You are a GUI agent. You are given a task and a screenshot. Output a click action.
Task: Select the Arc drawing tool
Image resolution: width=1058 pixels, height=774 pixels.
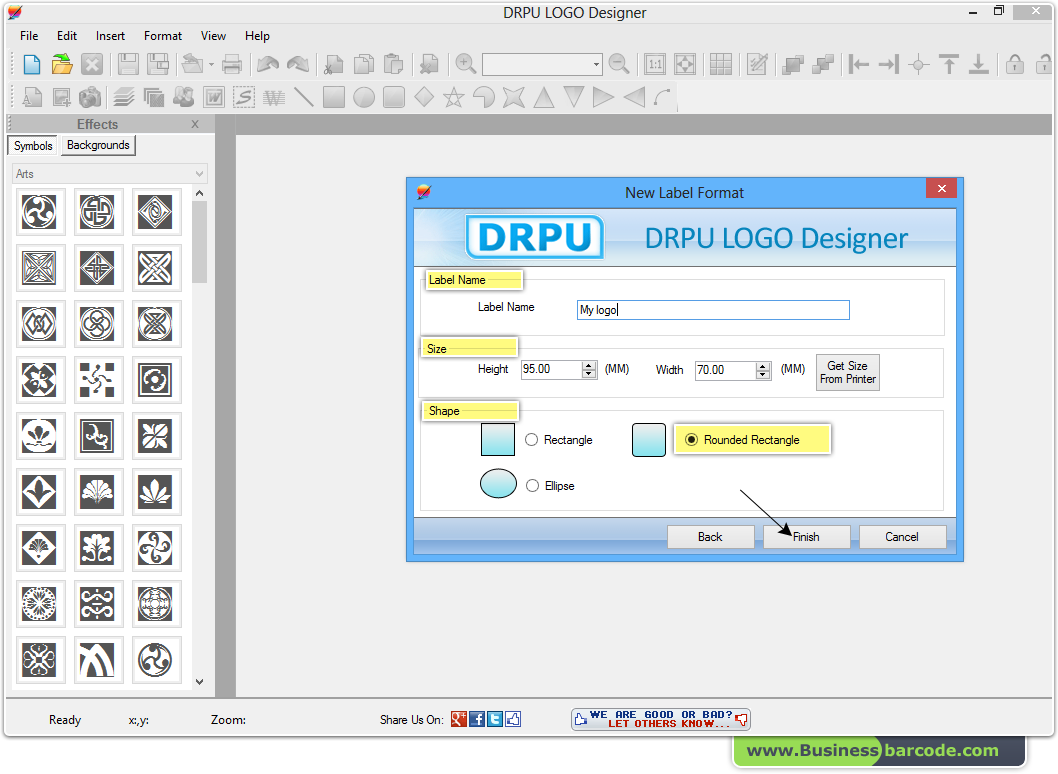pos(663,97)
